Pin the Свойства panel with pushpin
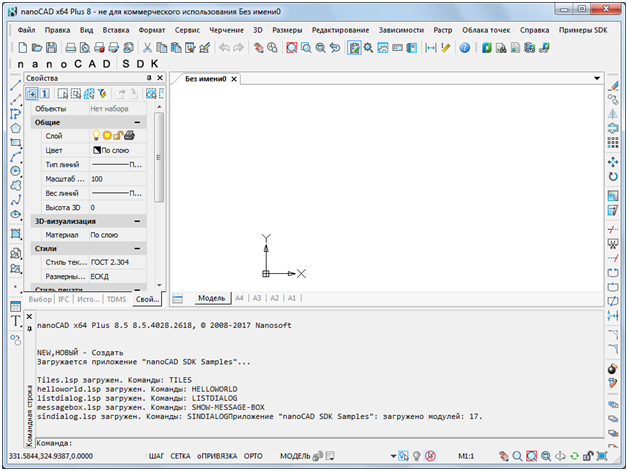 pos(149,78)
